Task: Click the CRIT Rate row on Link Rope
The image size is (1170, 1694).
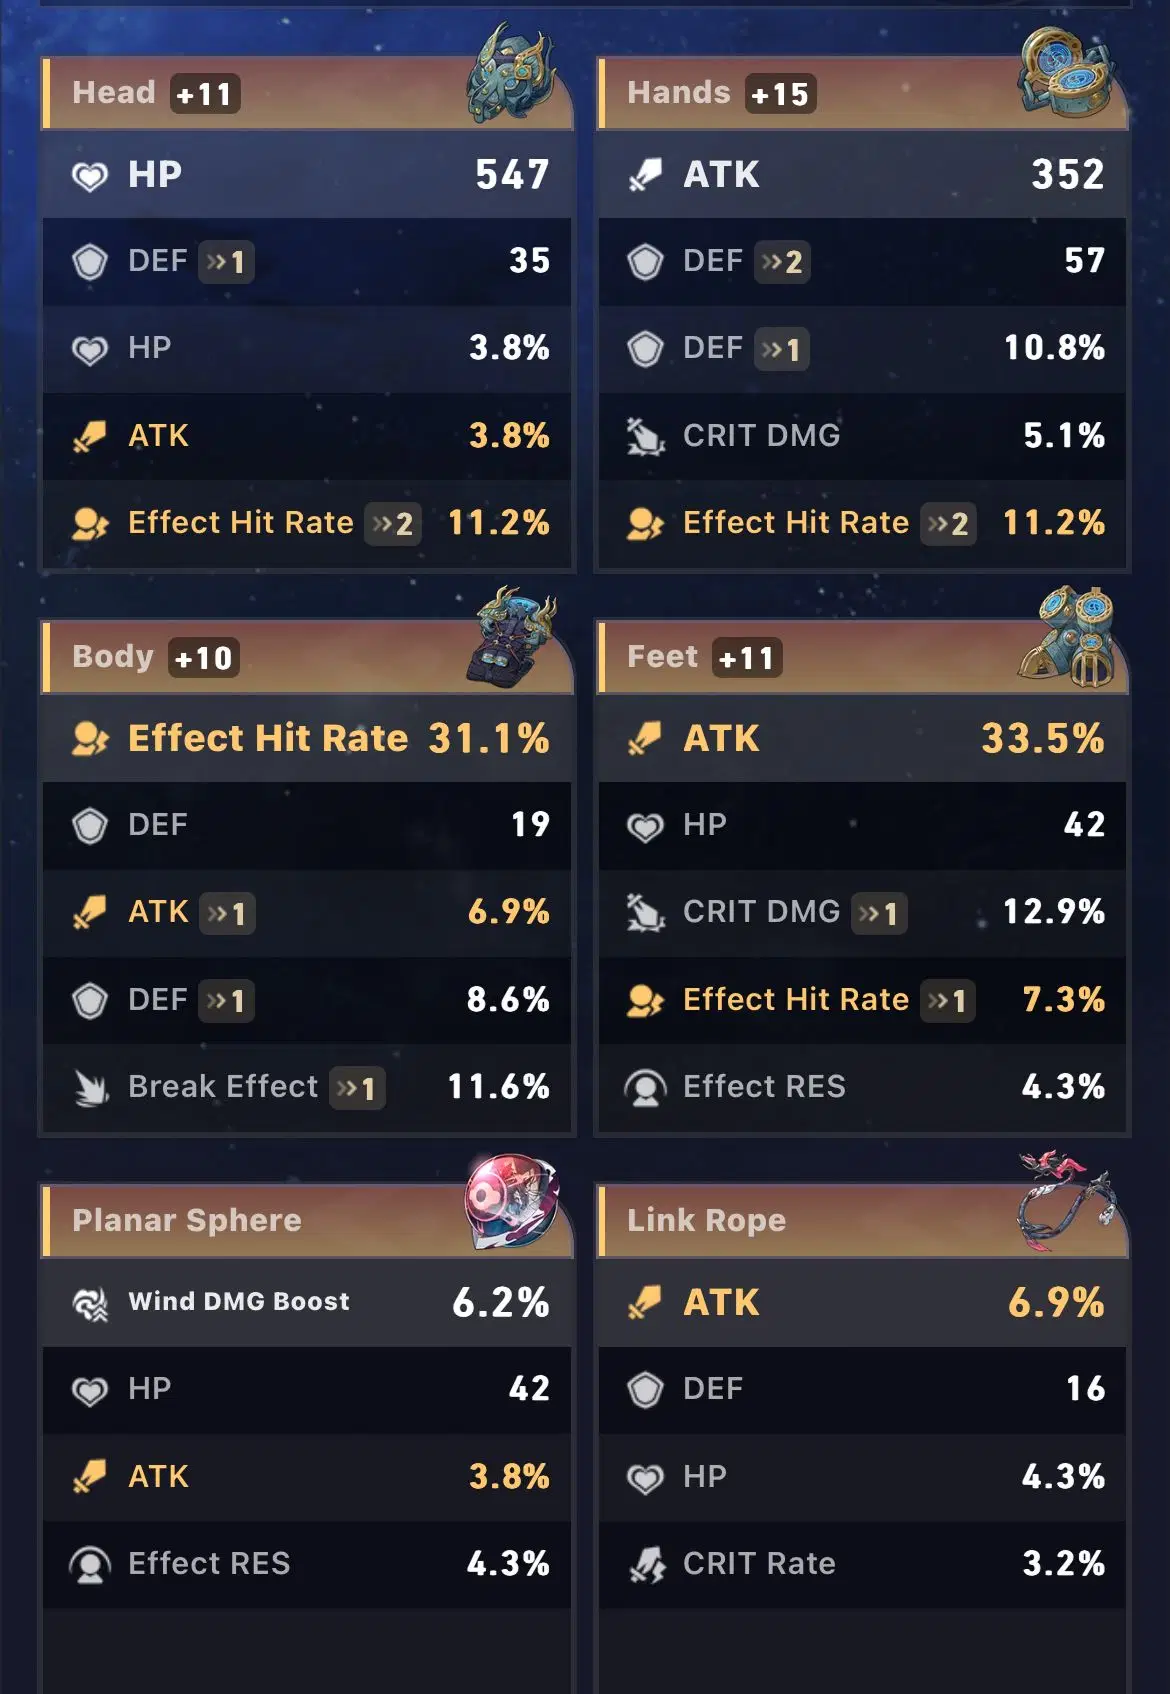Action: [x=860, y=1564]
